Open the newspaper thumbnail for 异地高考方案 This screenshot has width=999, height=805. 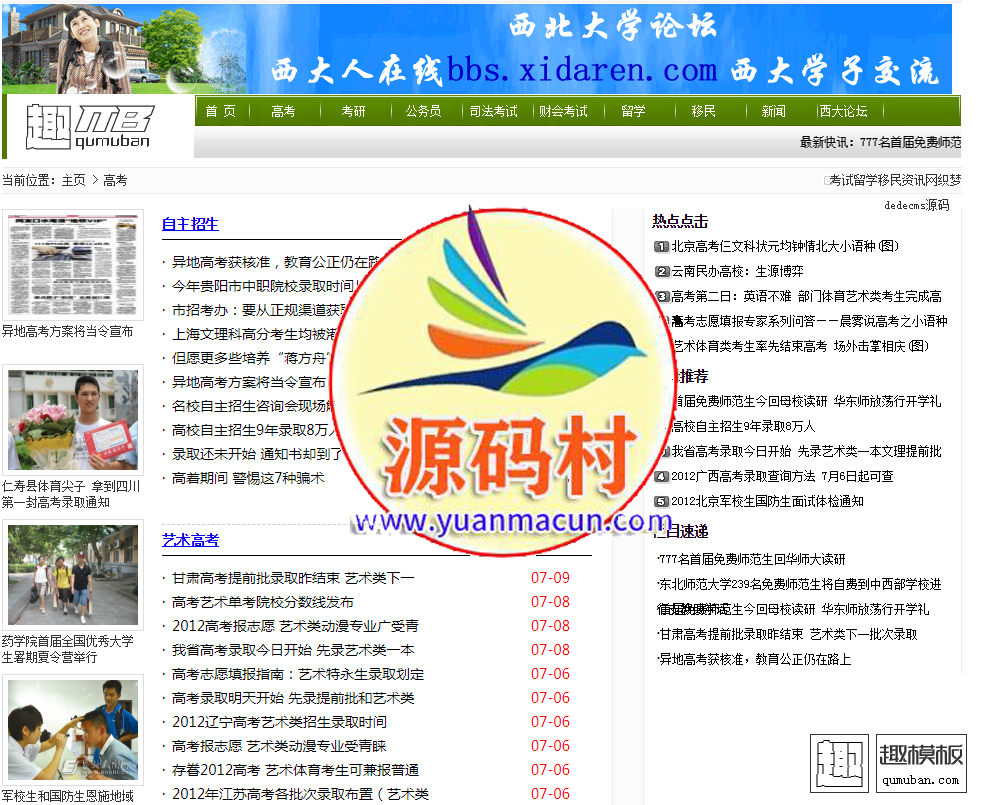pos(72,265)
